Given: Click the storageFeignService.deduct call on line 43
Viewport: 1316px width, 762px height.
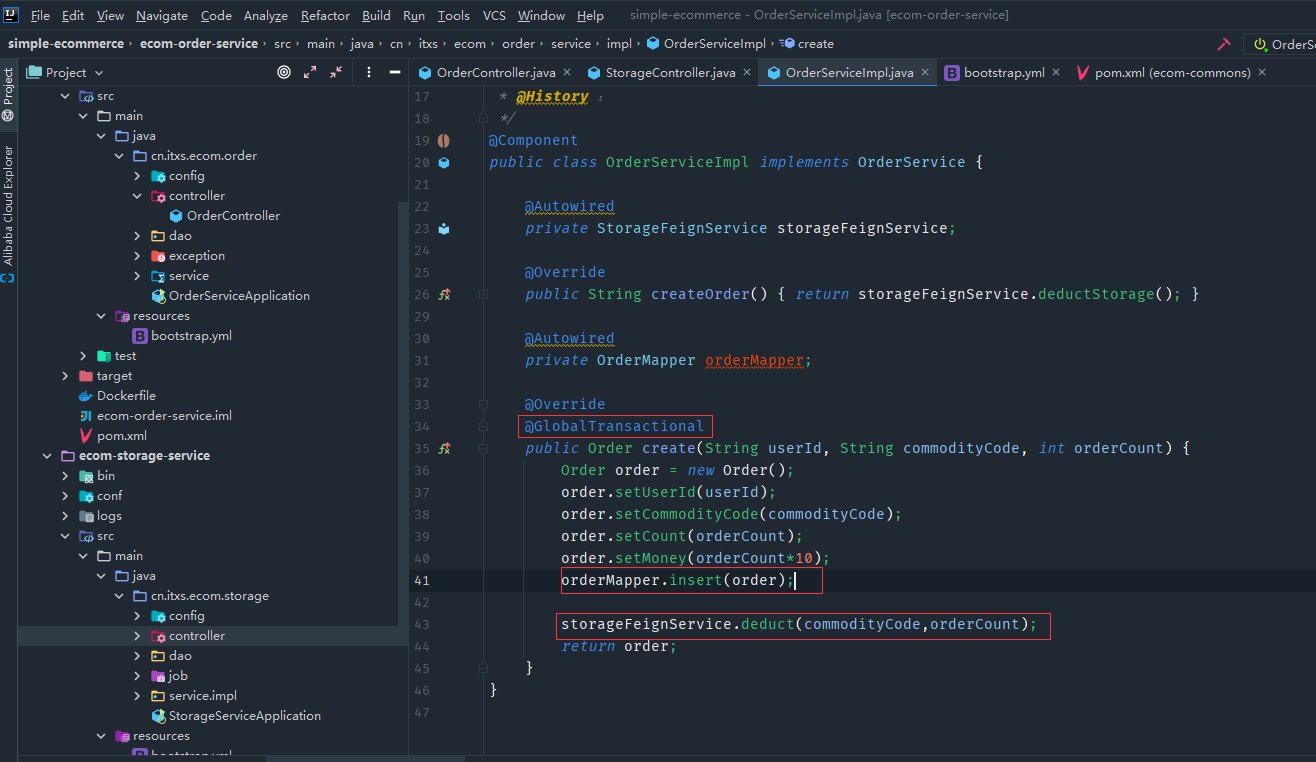Looking at the screenshot, I should tap(799, 624).
